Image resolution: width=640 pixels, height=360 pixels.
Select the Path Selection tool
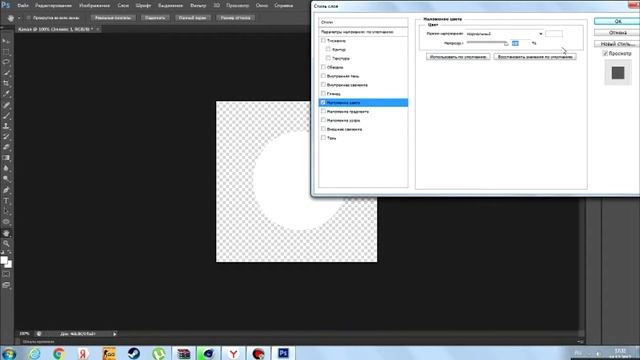(6, 211)
